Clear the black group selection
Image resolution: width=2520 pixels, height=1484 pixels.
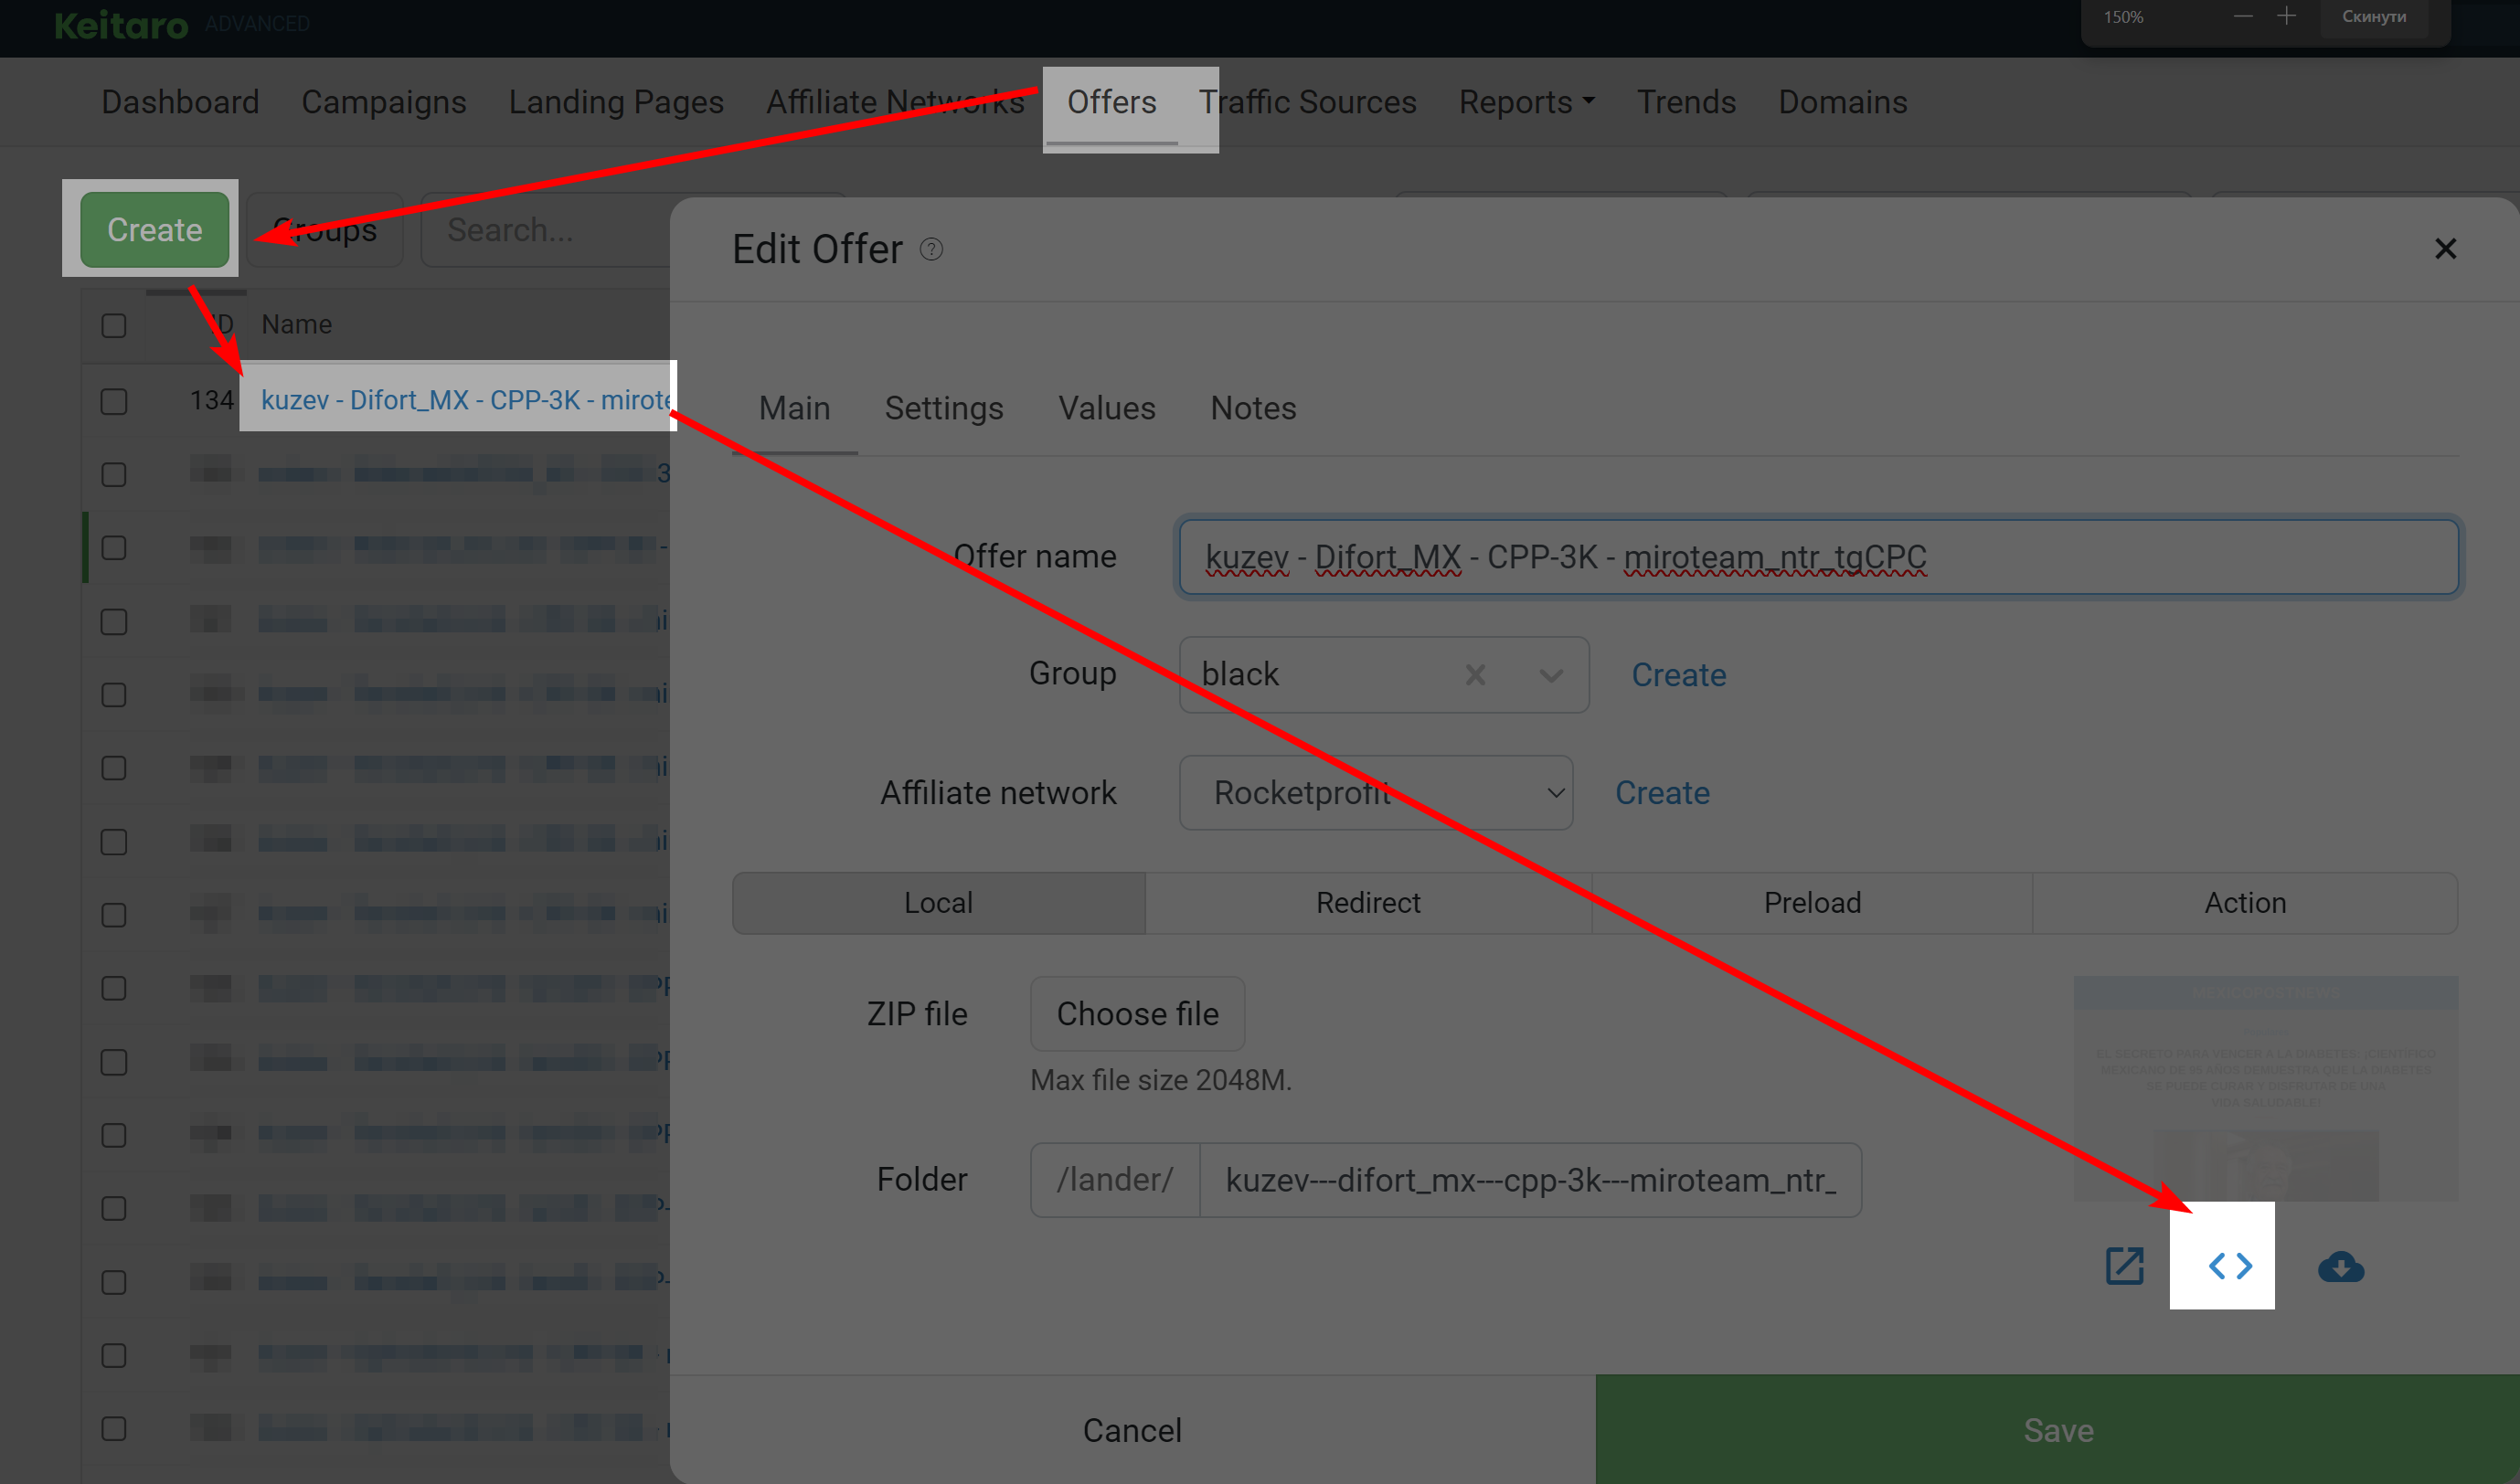click(1475, 675)
